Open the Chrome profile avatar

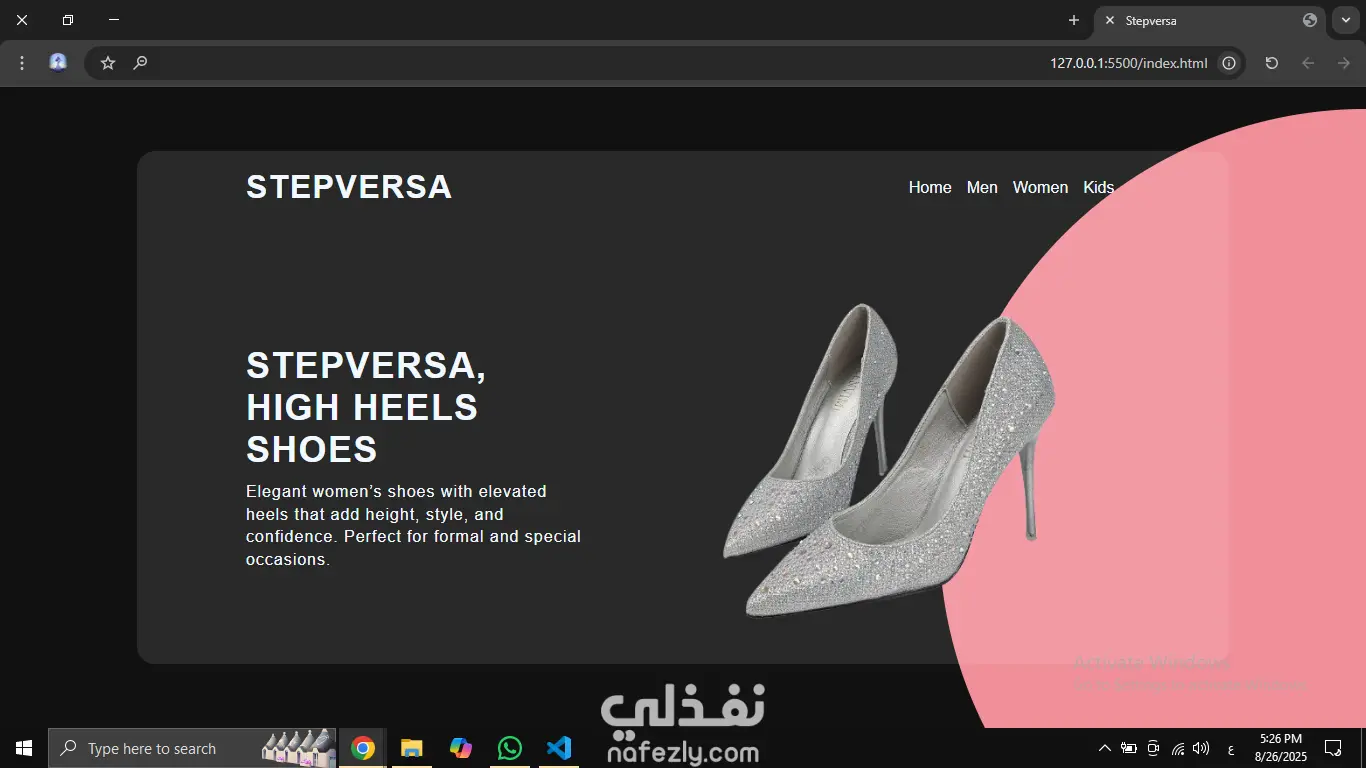pyautogui.click(x=58, y=62)
